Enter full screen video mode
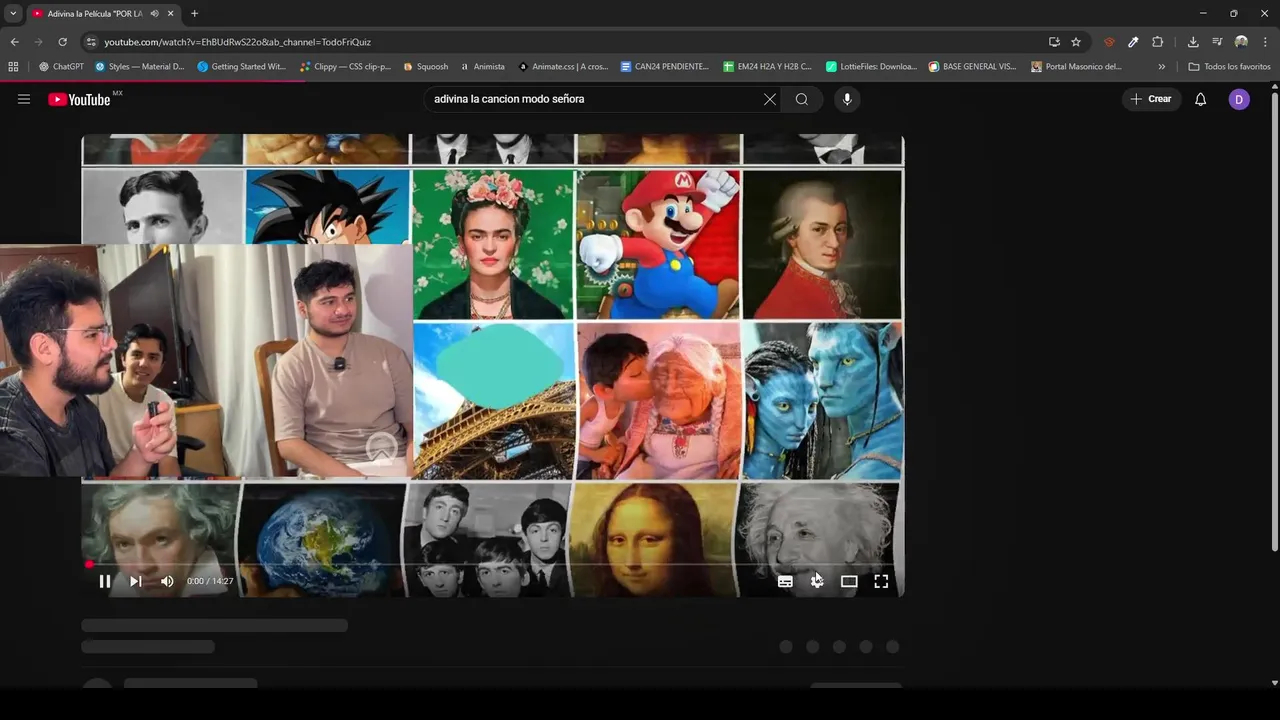This screenshot has height=720, width=1280. click(881, 581)
